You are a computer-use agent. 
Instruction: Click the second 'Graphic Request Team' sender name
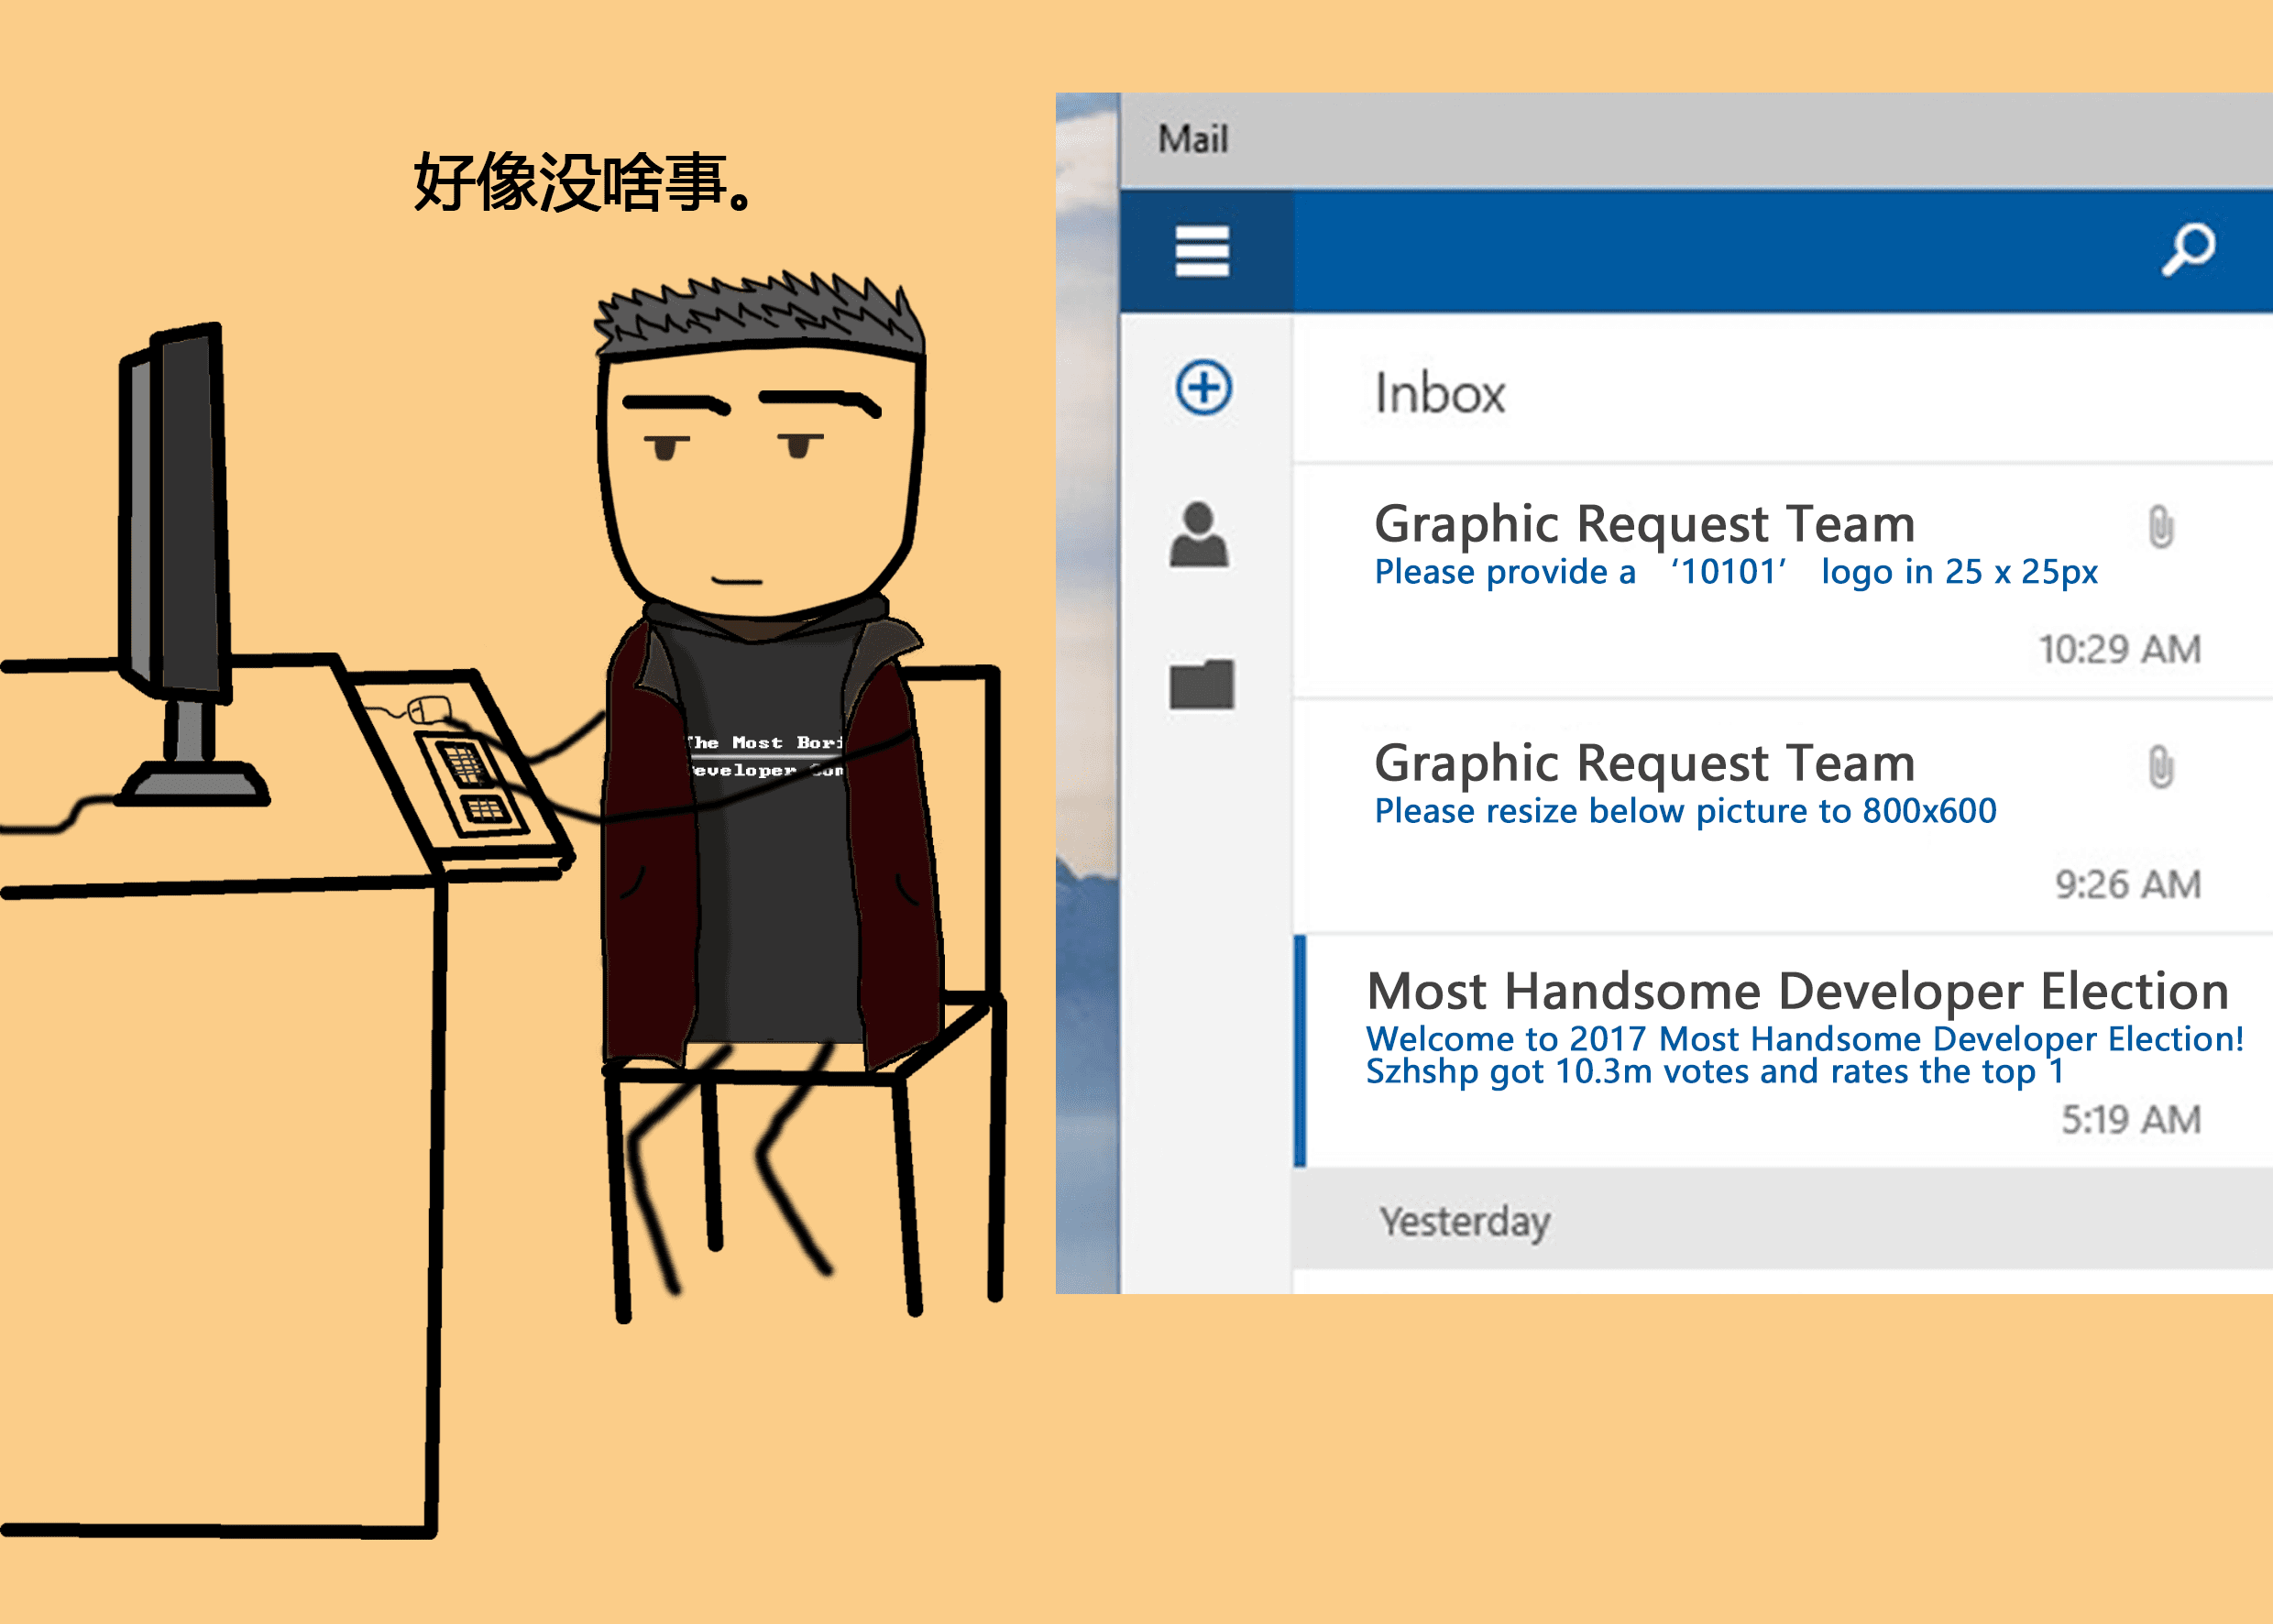pos(1644,763)
